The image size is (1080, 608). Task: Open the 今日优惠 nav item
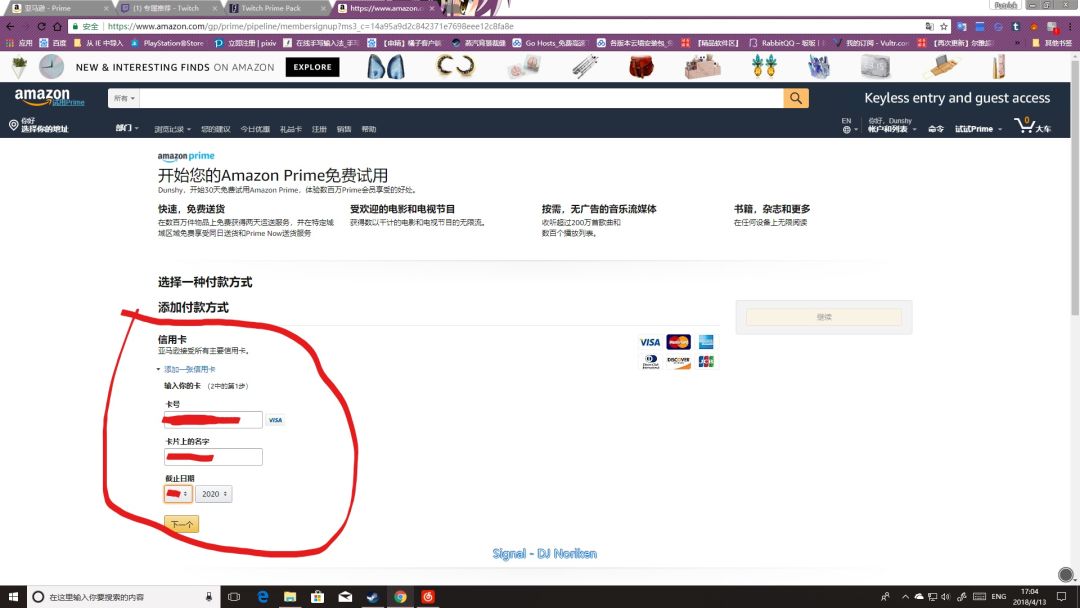255,129
